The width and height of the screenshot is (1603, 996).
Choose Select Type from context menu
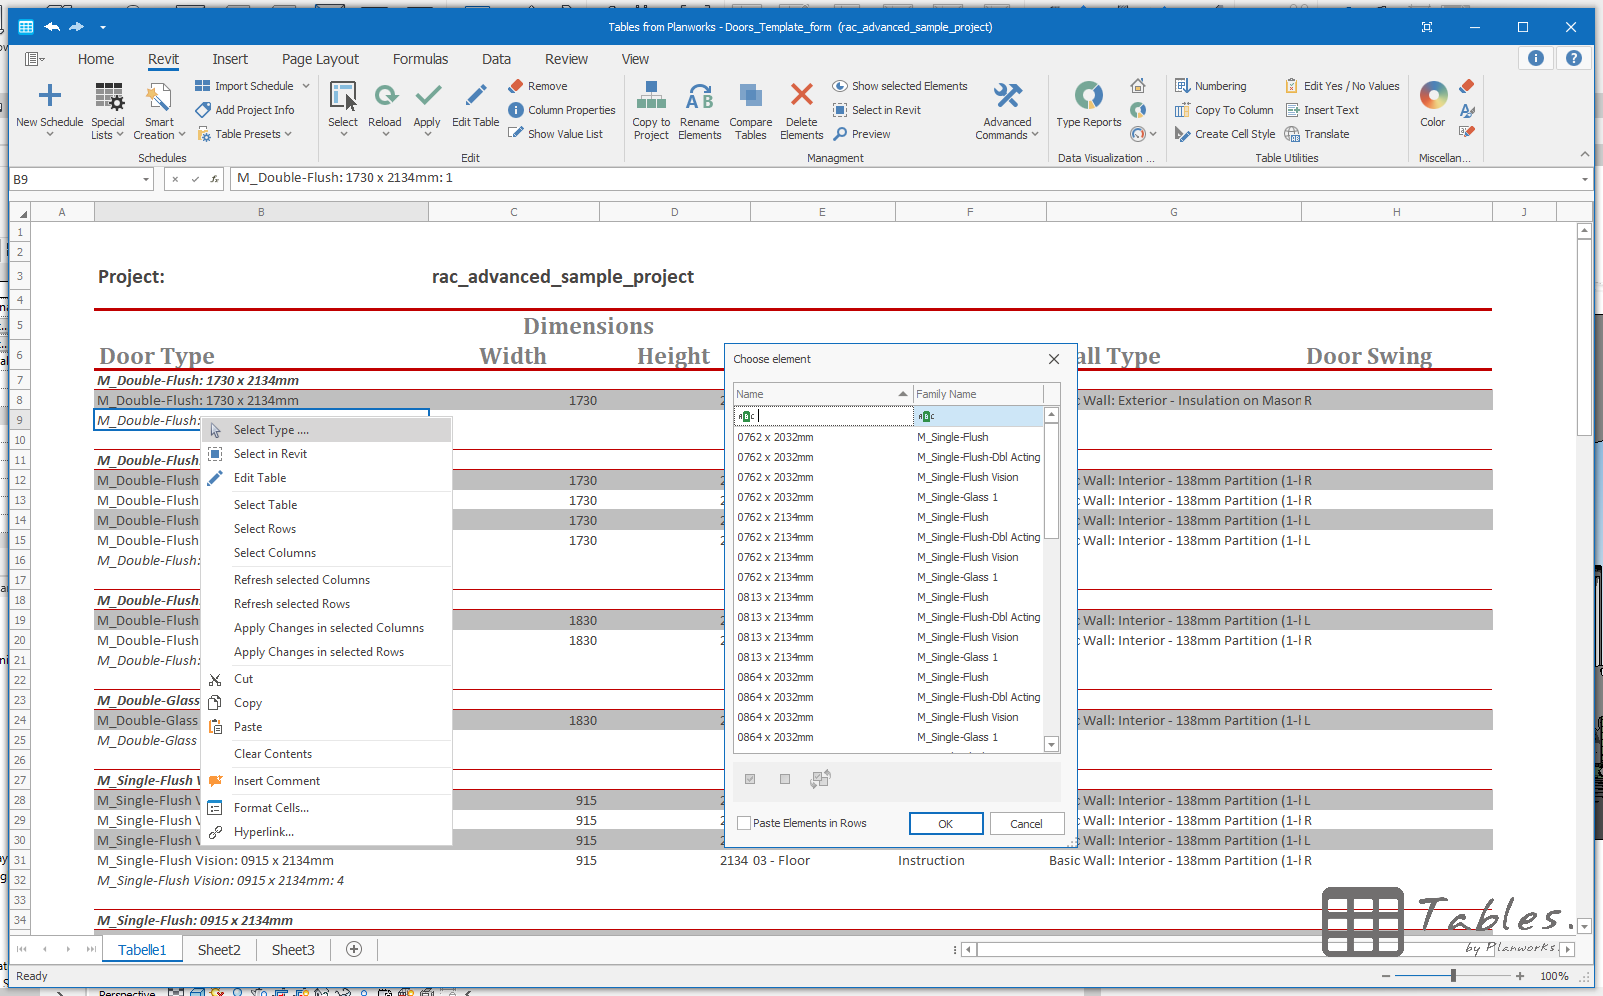click(x=271, y=430)
